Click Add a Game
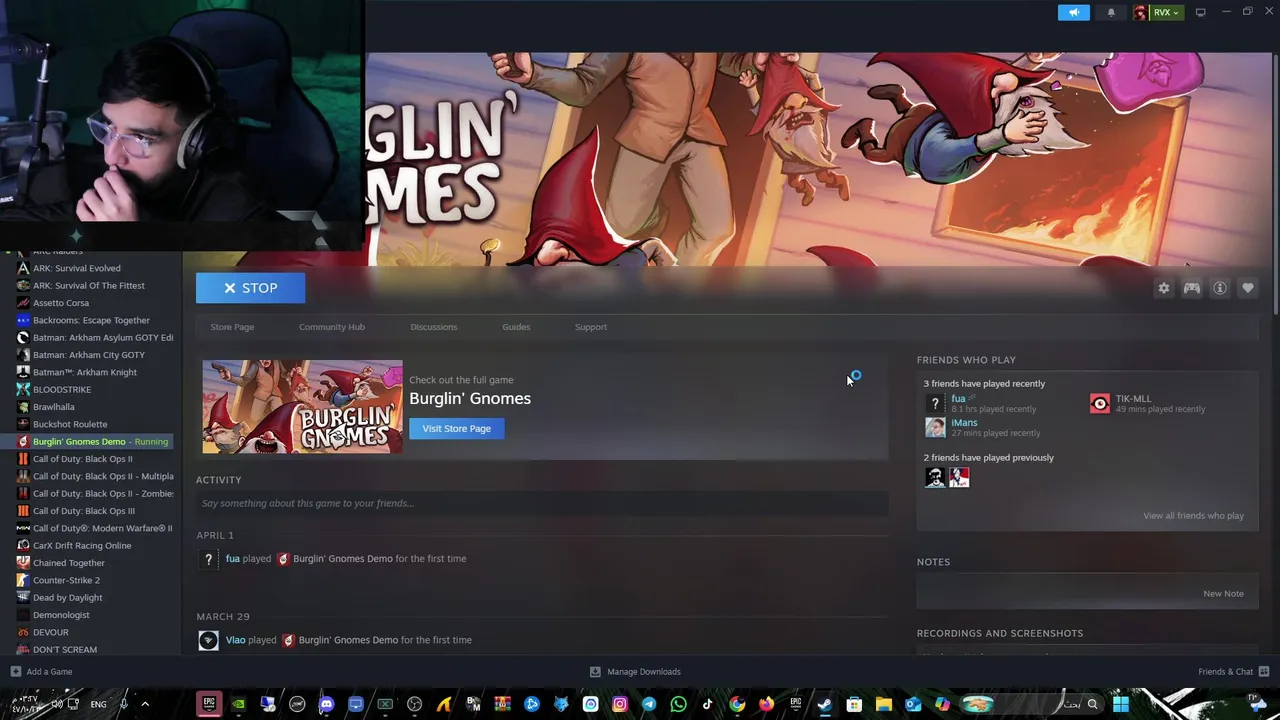 [x=41, y=672]
